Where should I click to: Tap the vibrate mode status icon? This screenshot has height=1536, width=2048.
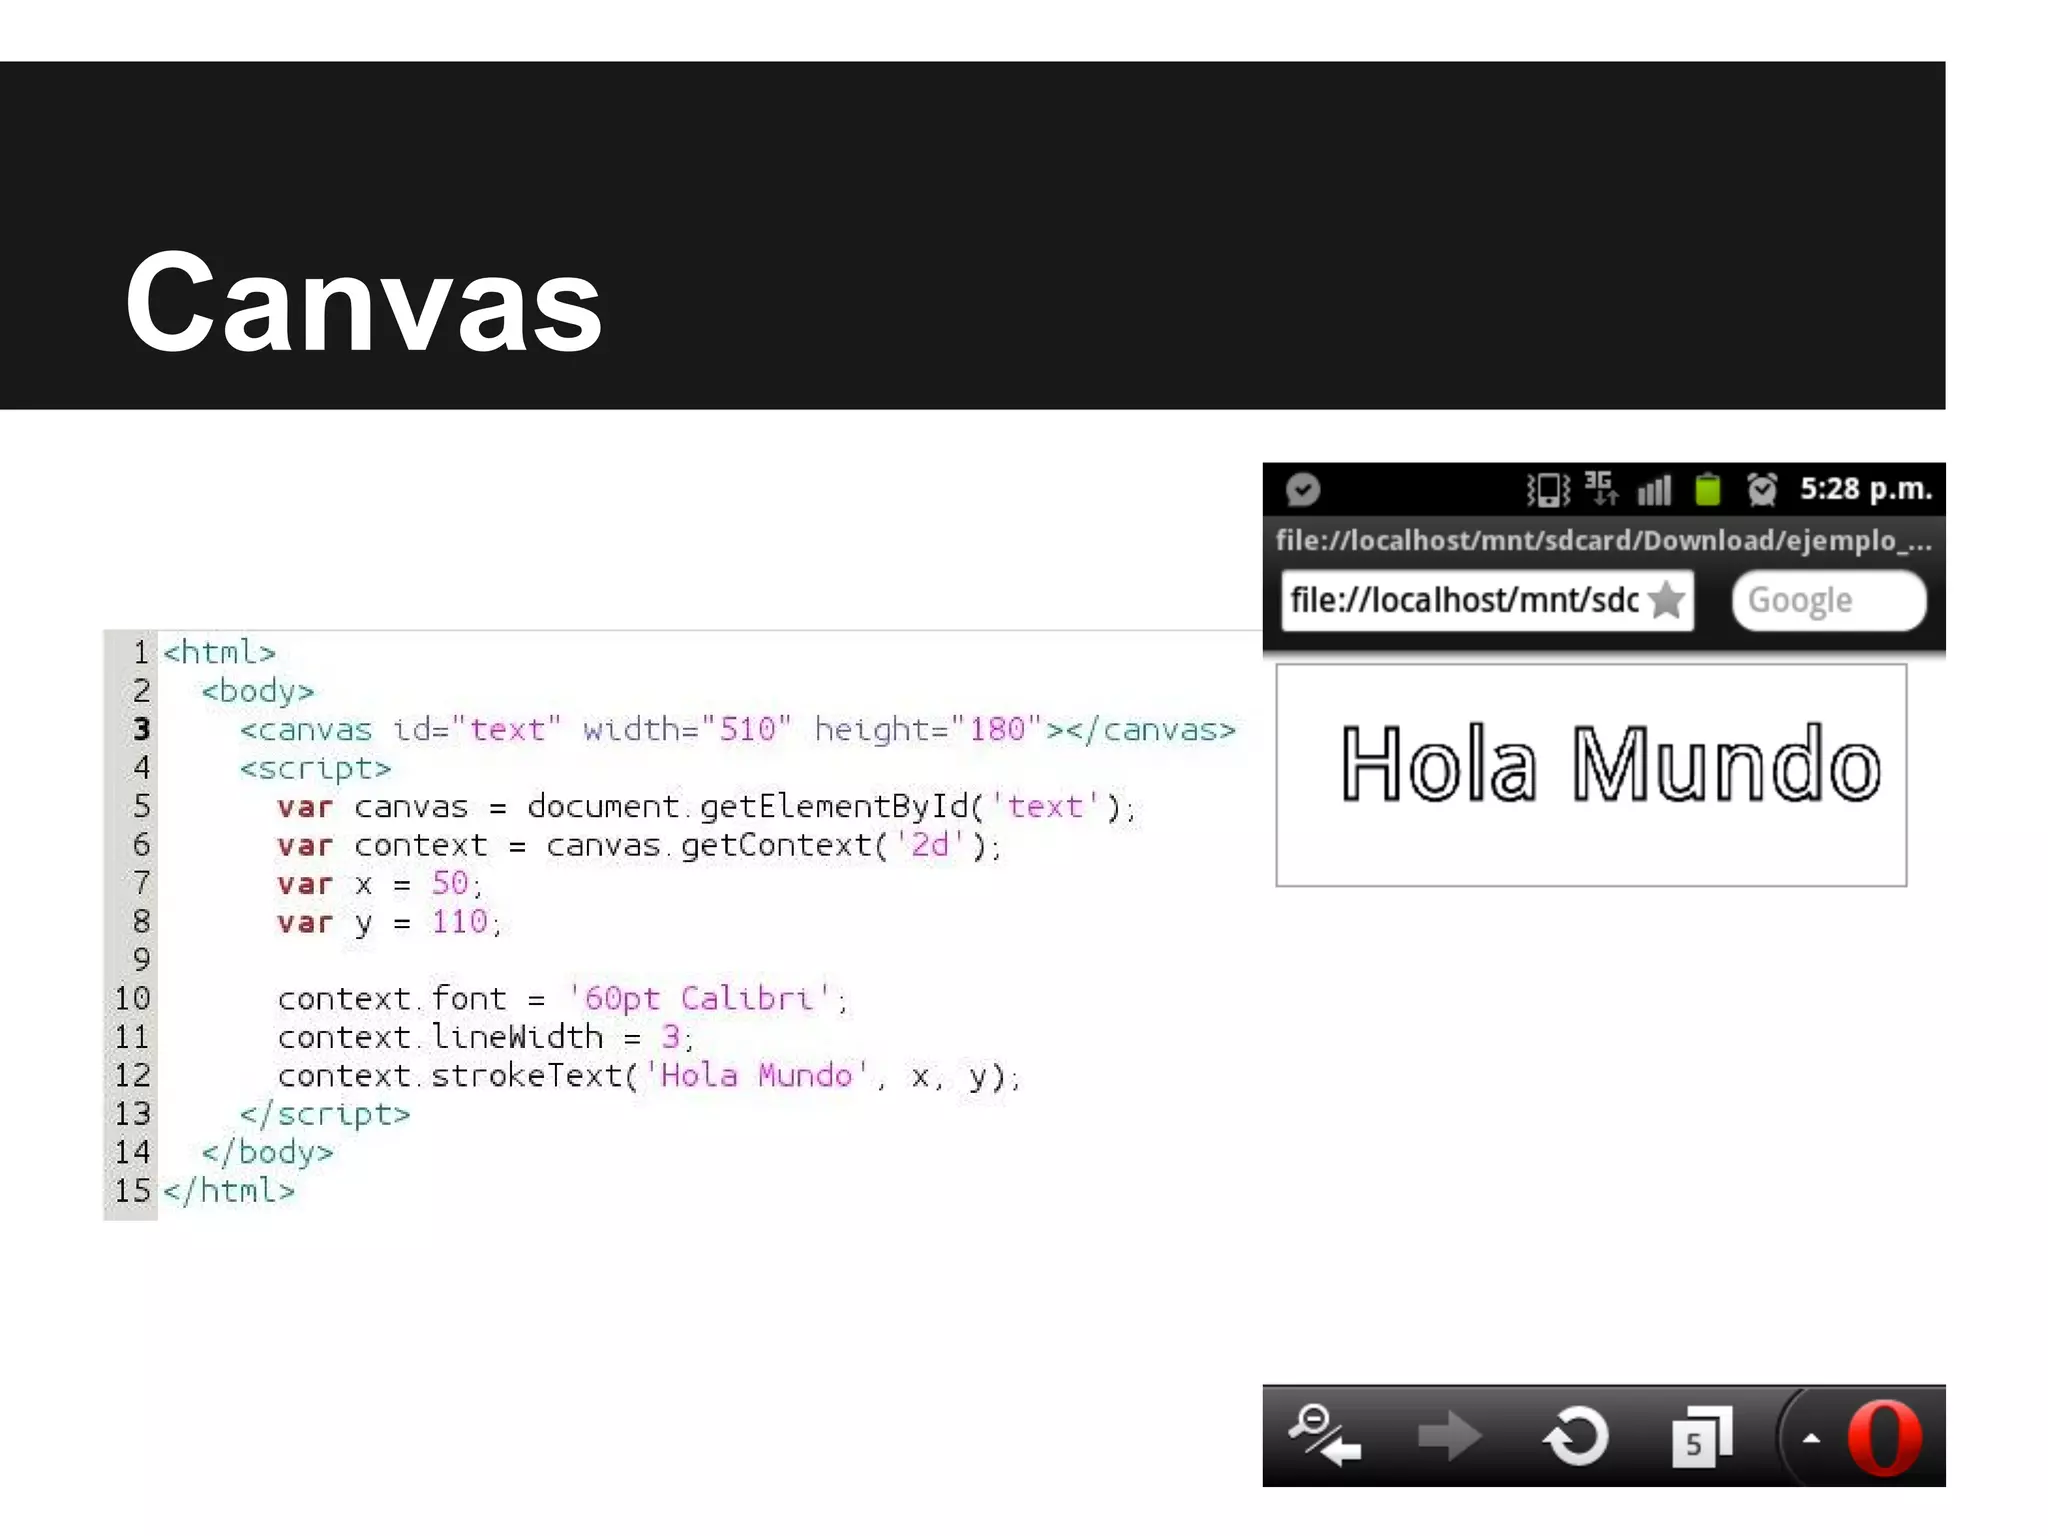point(1548,490)
